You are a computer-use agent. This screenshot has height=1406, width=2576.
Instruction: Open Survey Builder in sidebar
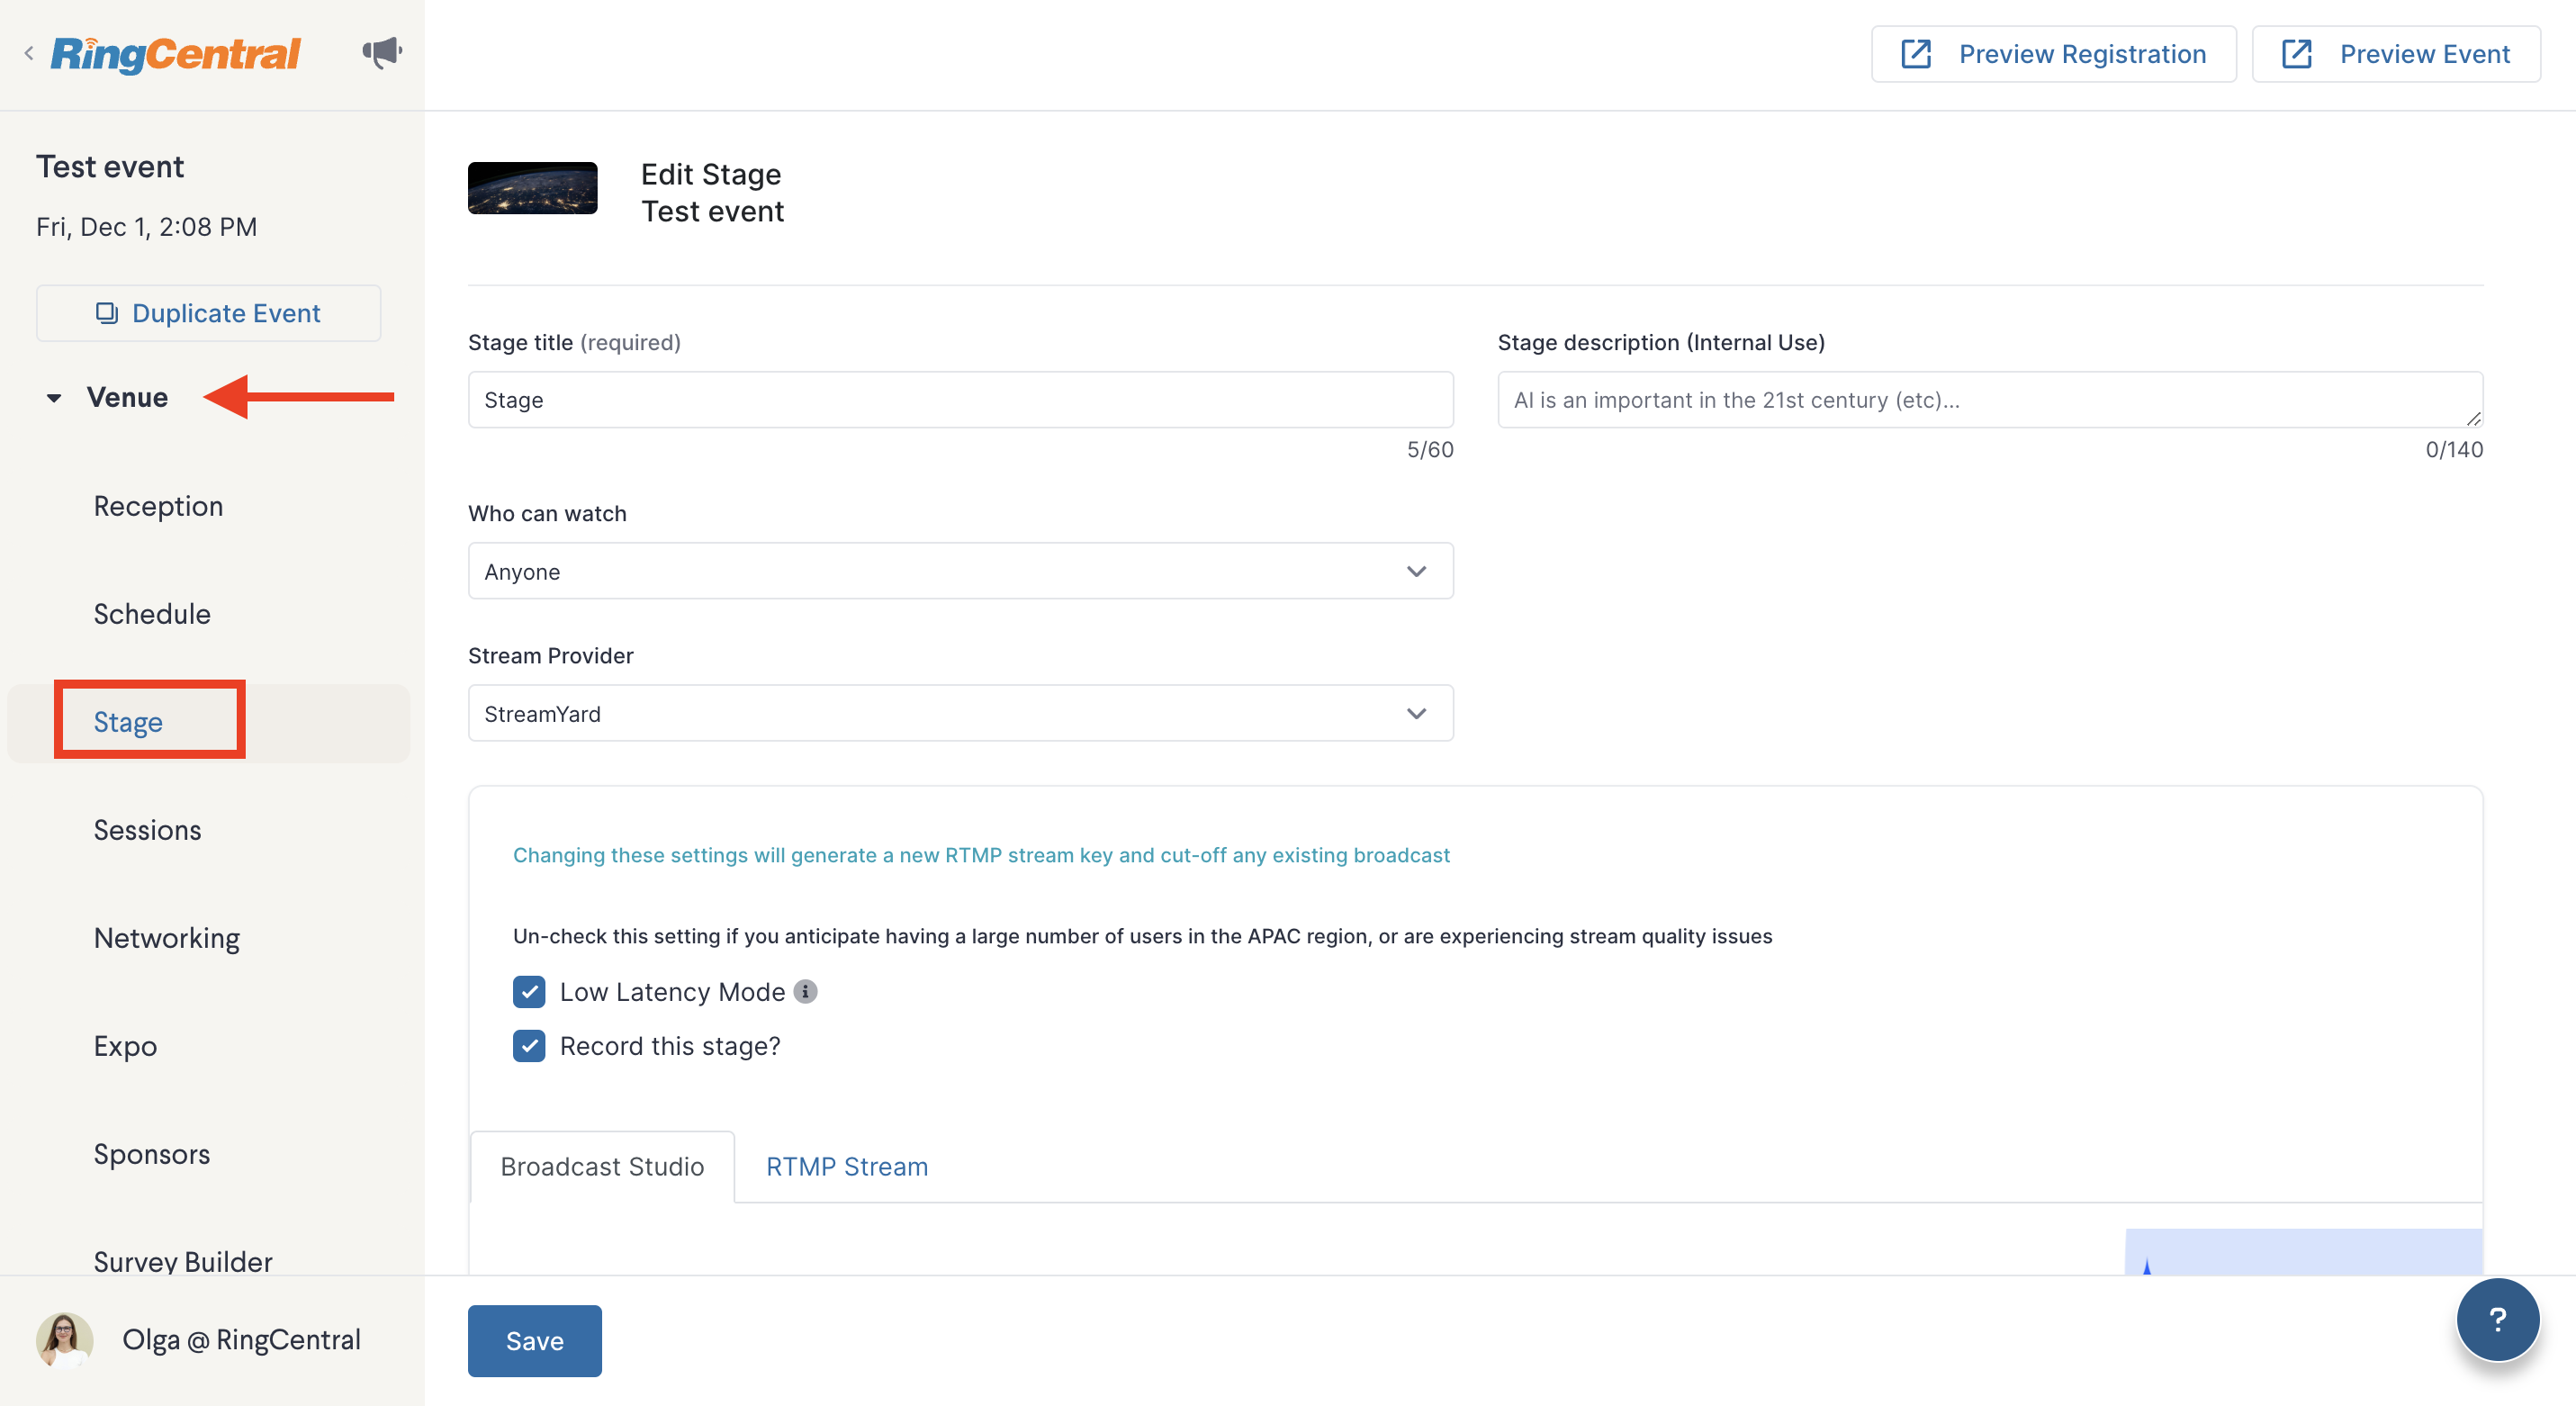183,1260
